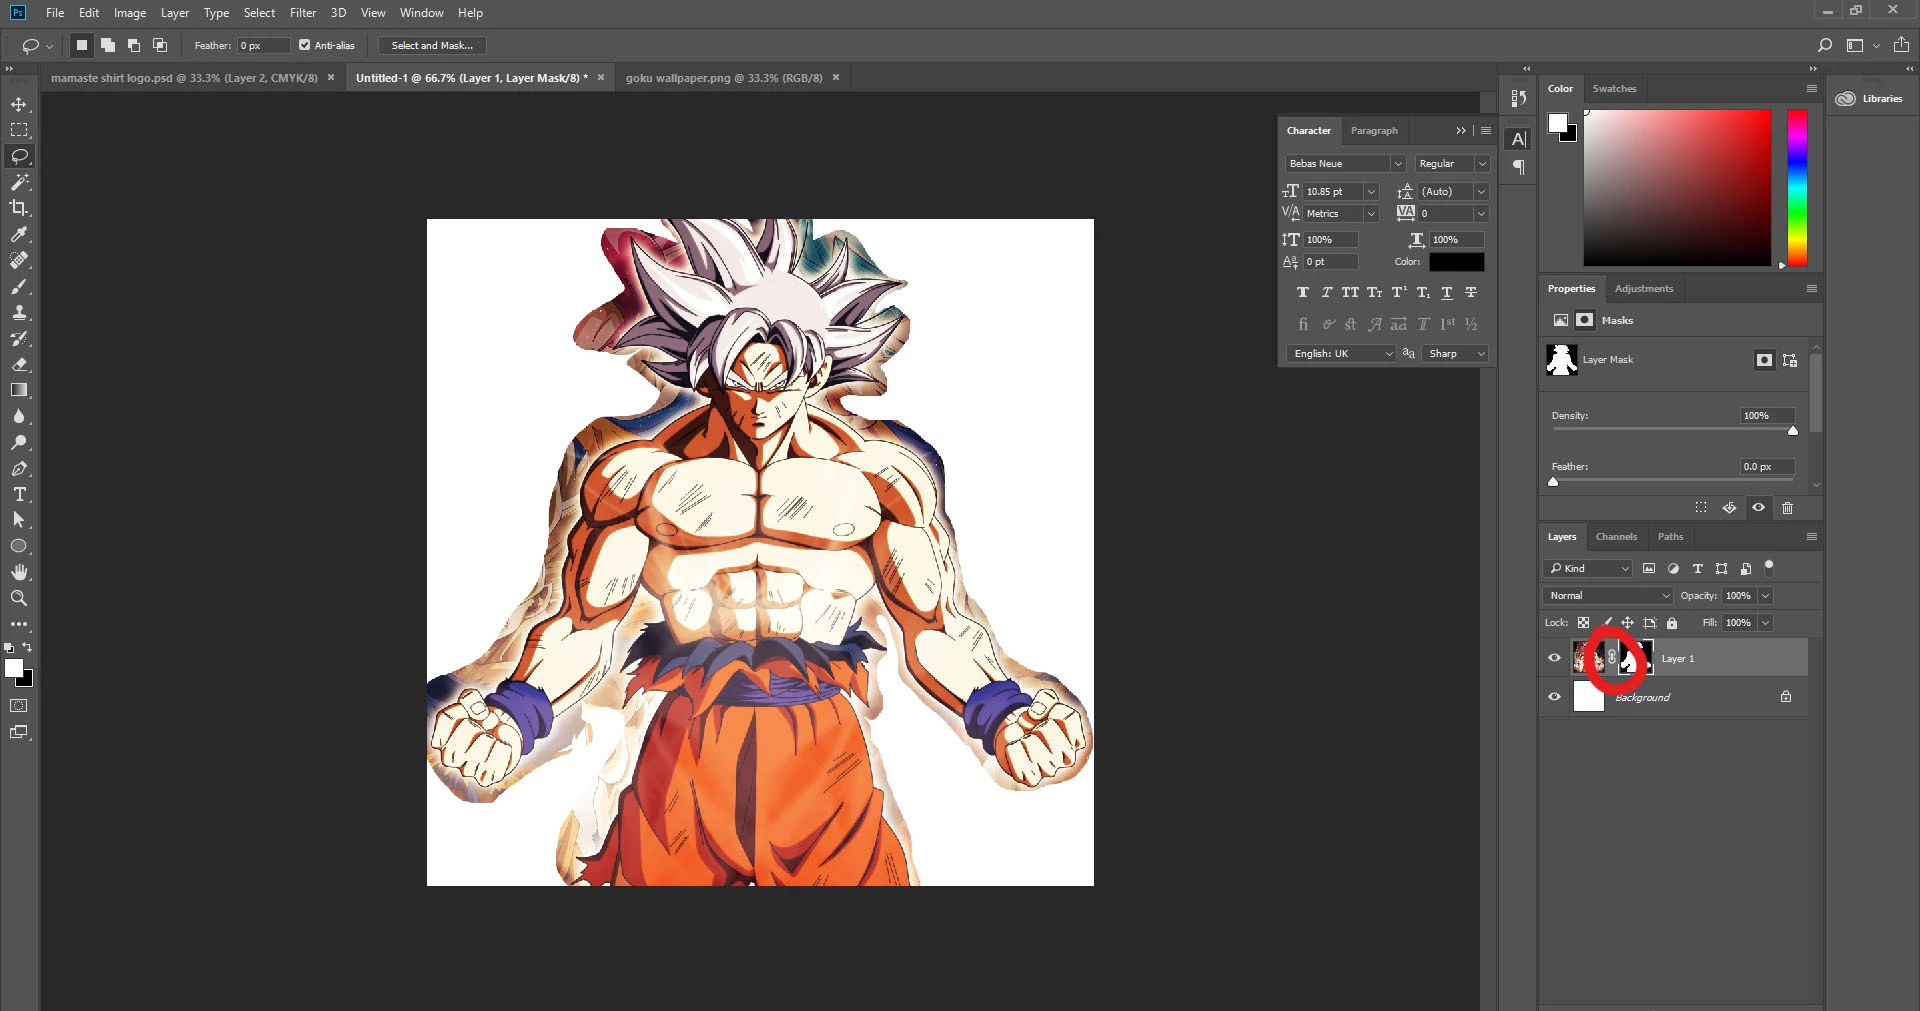
Task: Select the Pen tool
Action: [19, 468]
